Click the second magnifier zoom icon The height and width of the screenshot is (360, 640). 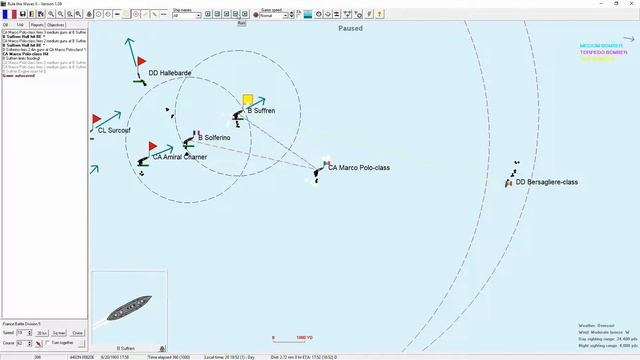coord(60,14)
